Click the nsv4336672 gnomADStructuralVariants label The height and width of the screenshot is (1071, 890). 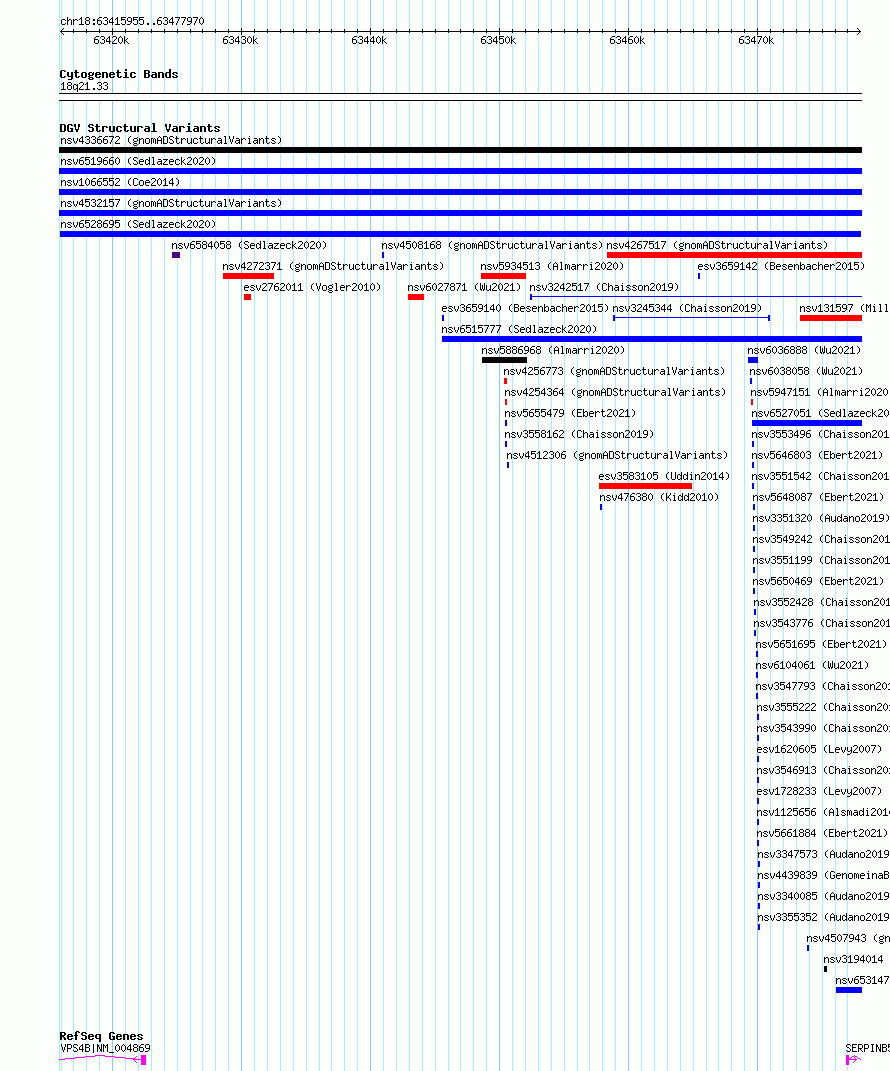pos(171,140)
